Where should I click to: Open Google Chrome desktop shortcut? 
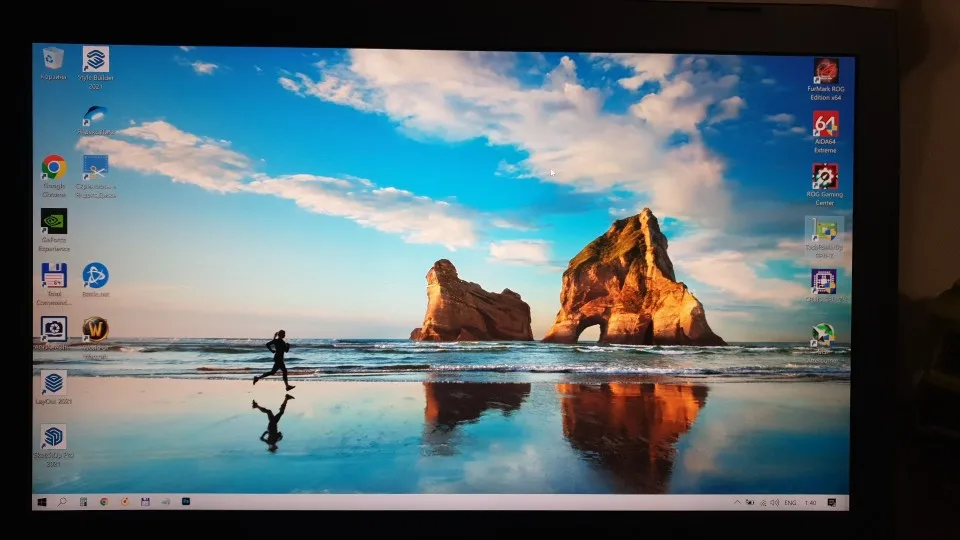click(x=54, y=176)
